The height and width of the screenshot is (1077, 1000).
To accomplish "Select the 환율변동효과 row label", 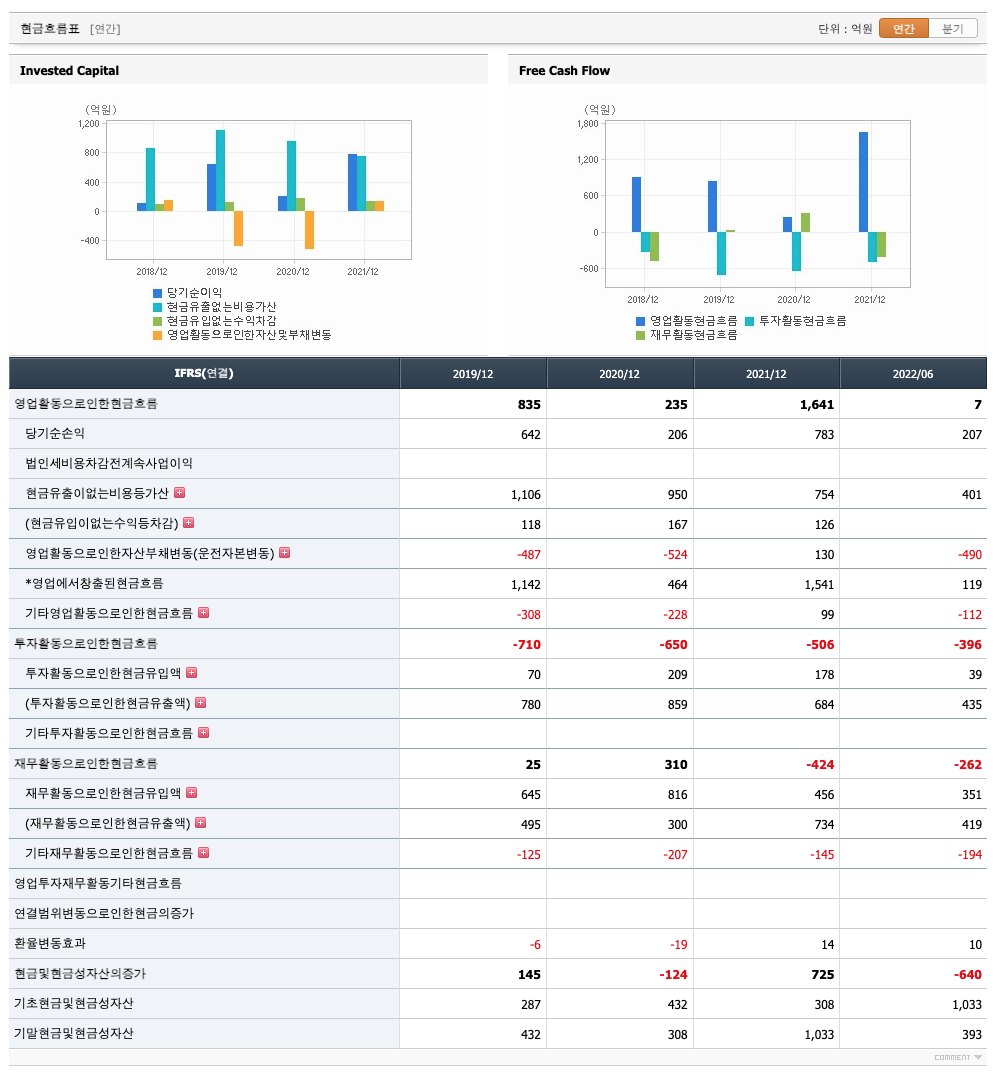I will coord(50,943).
